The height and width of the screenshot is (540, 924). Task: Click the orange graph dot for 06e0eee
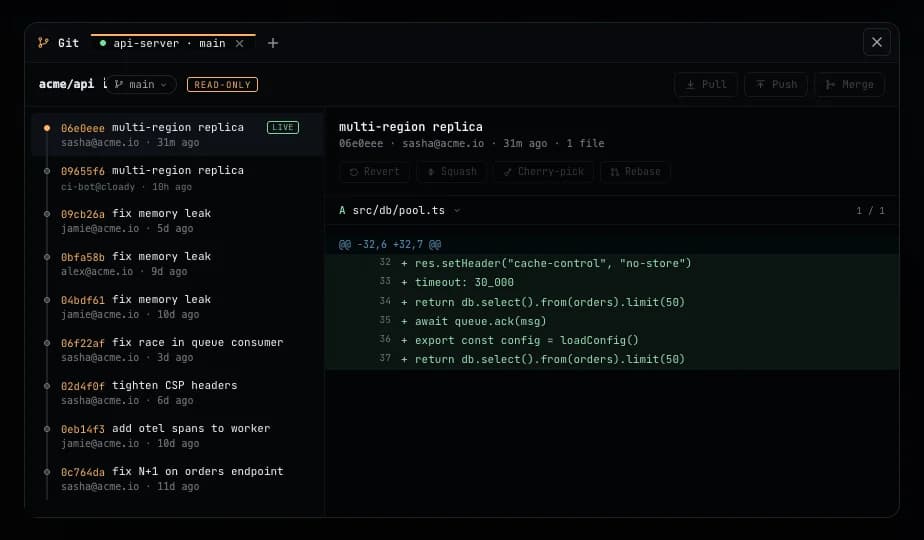(47, 128)
